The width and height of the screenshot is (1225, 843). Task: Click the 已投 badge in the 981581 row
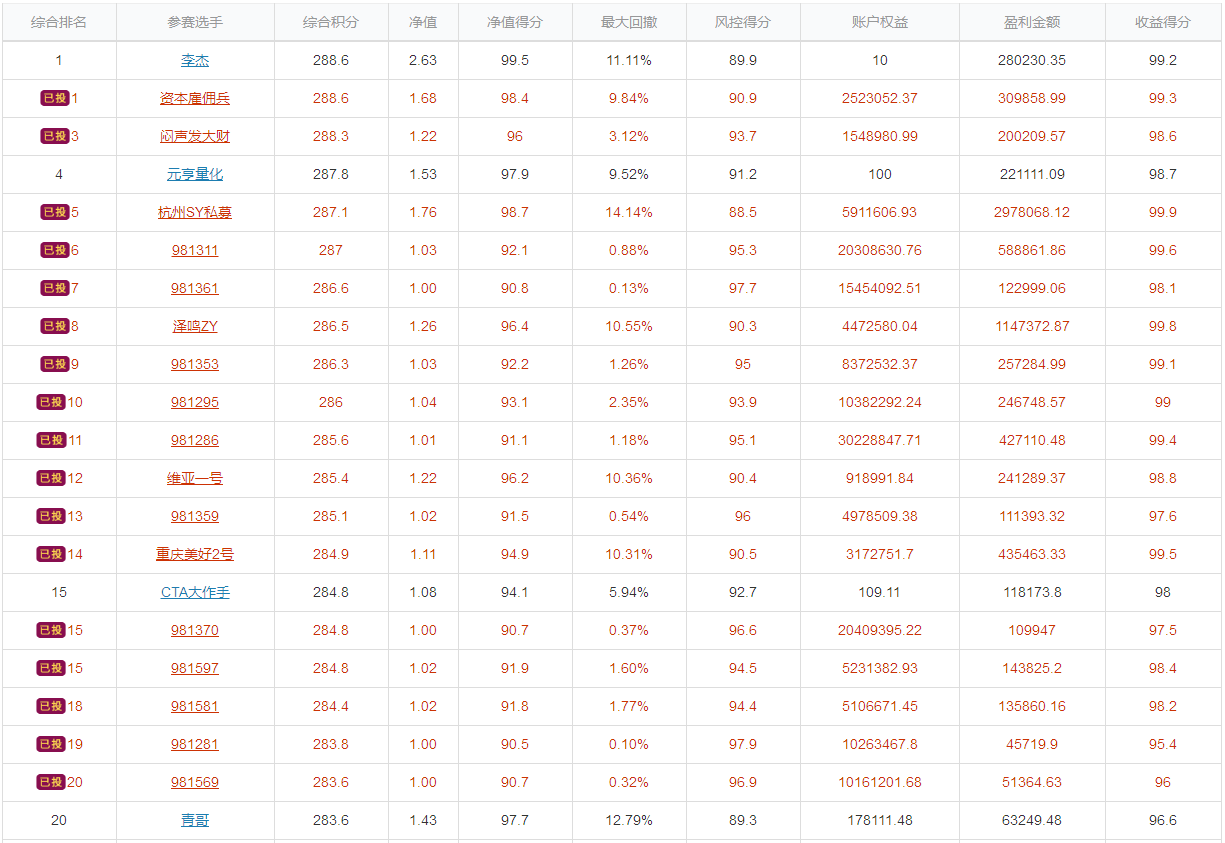click(x=51, y=706)
